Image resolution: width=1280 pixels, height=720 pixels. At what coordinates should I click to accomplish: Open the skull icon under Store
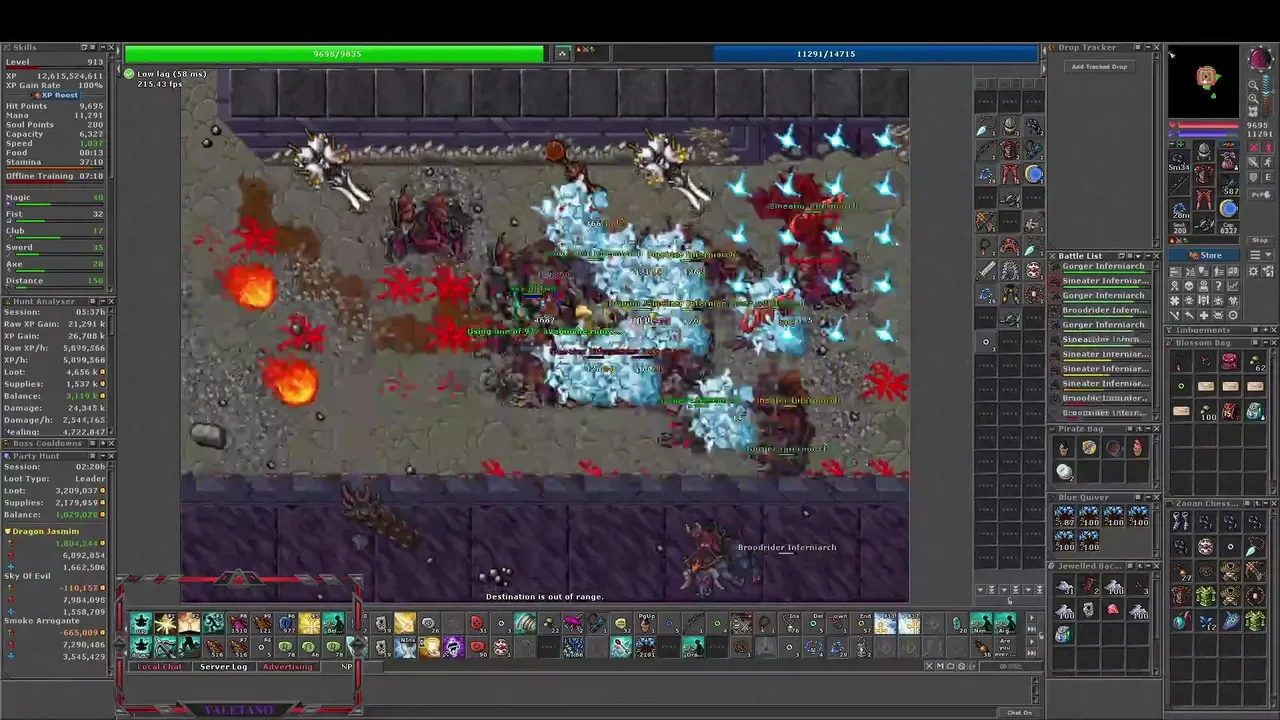pyautogui.click(x=1189, y=285)
